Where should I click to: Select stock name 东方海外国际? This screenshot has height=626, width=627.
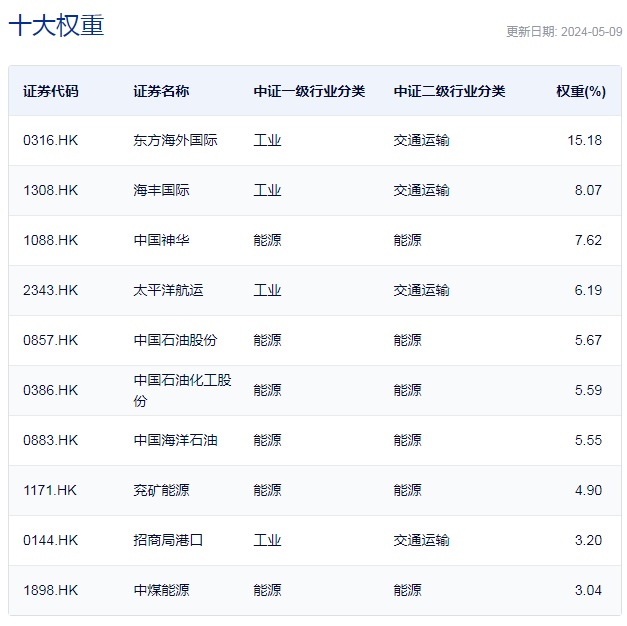[175, 140]
